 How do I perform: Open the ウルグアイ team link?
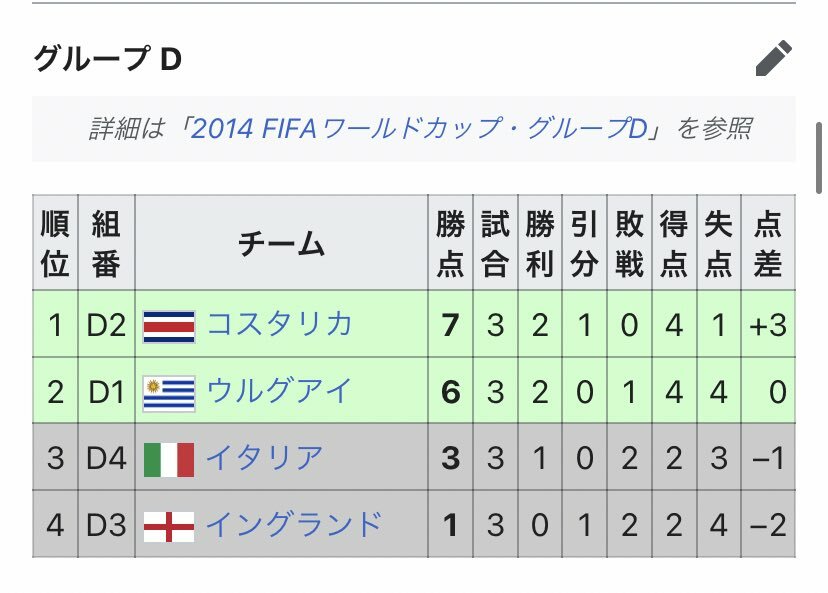pyautogui.click(x=279, y=391)
